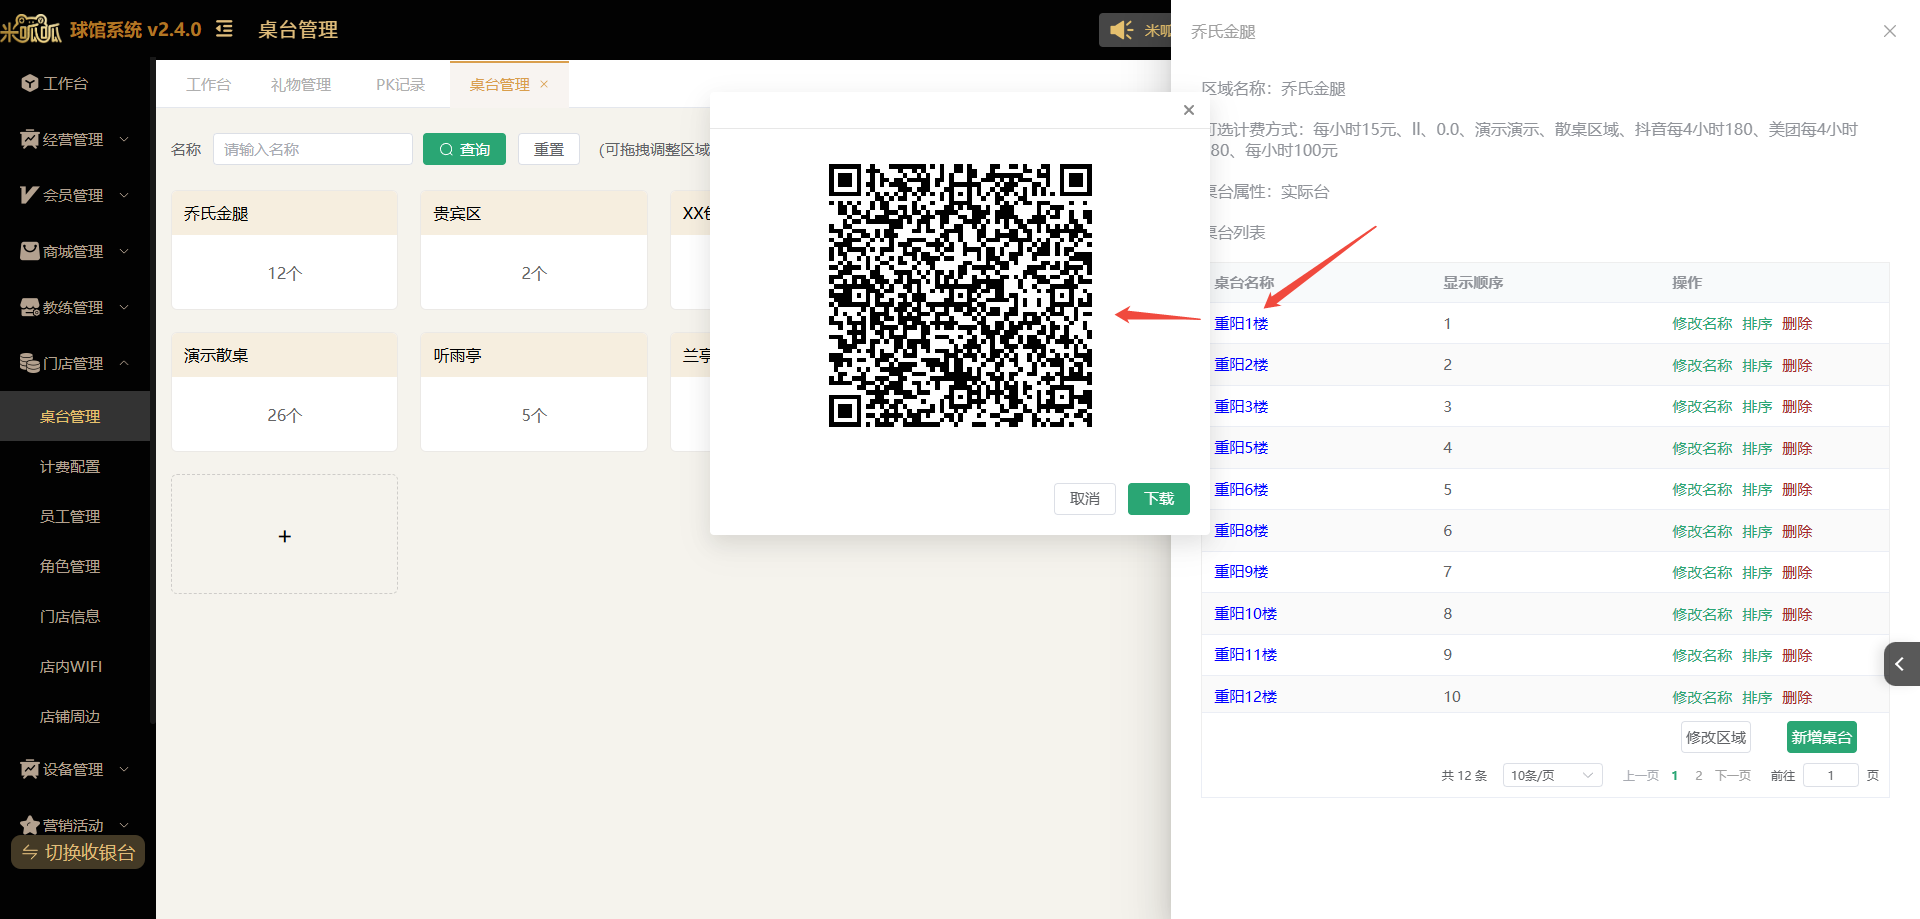Click the QR code image

(x=960, y=295)
